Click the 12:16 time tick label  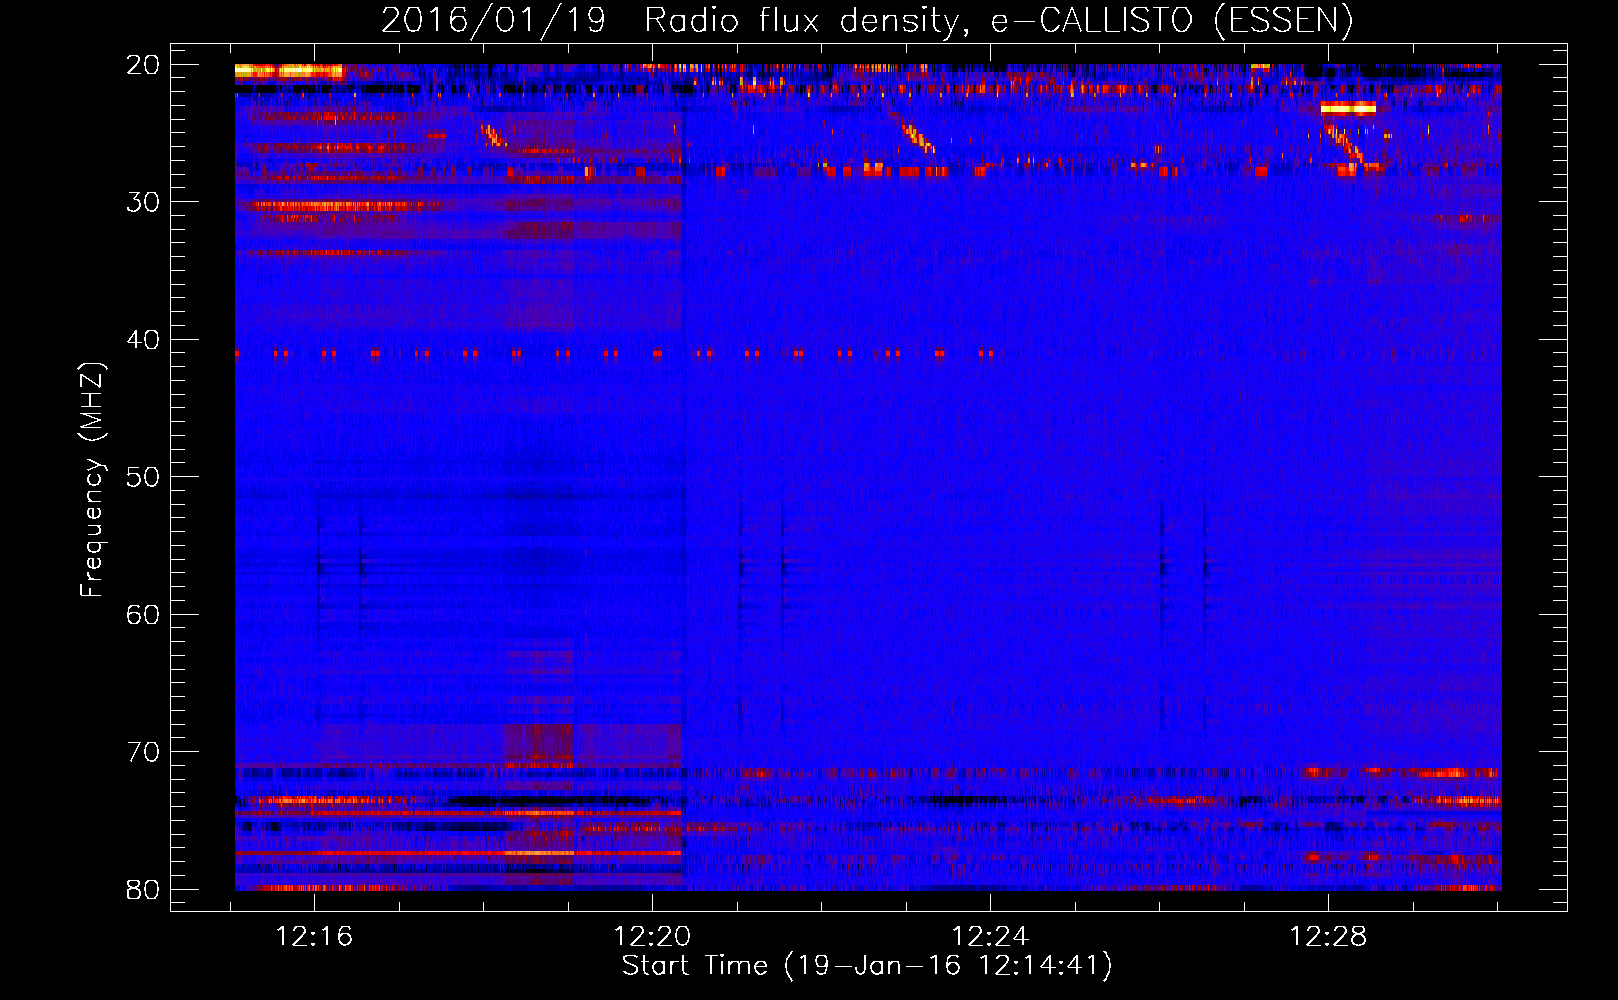(315, 937)
